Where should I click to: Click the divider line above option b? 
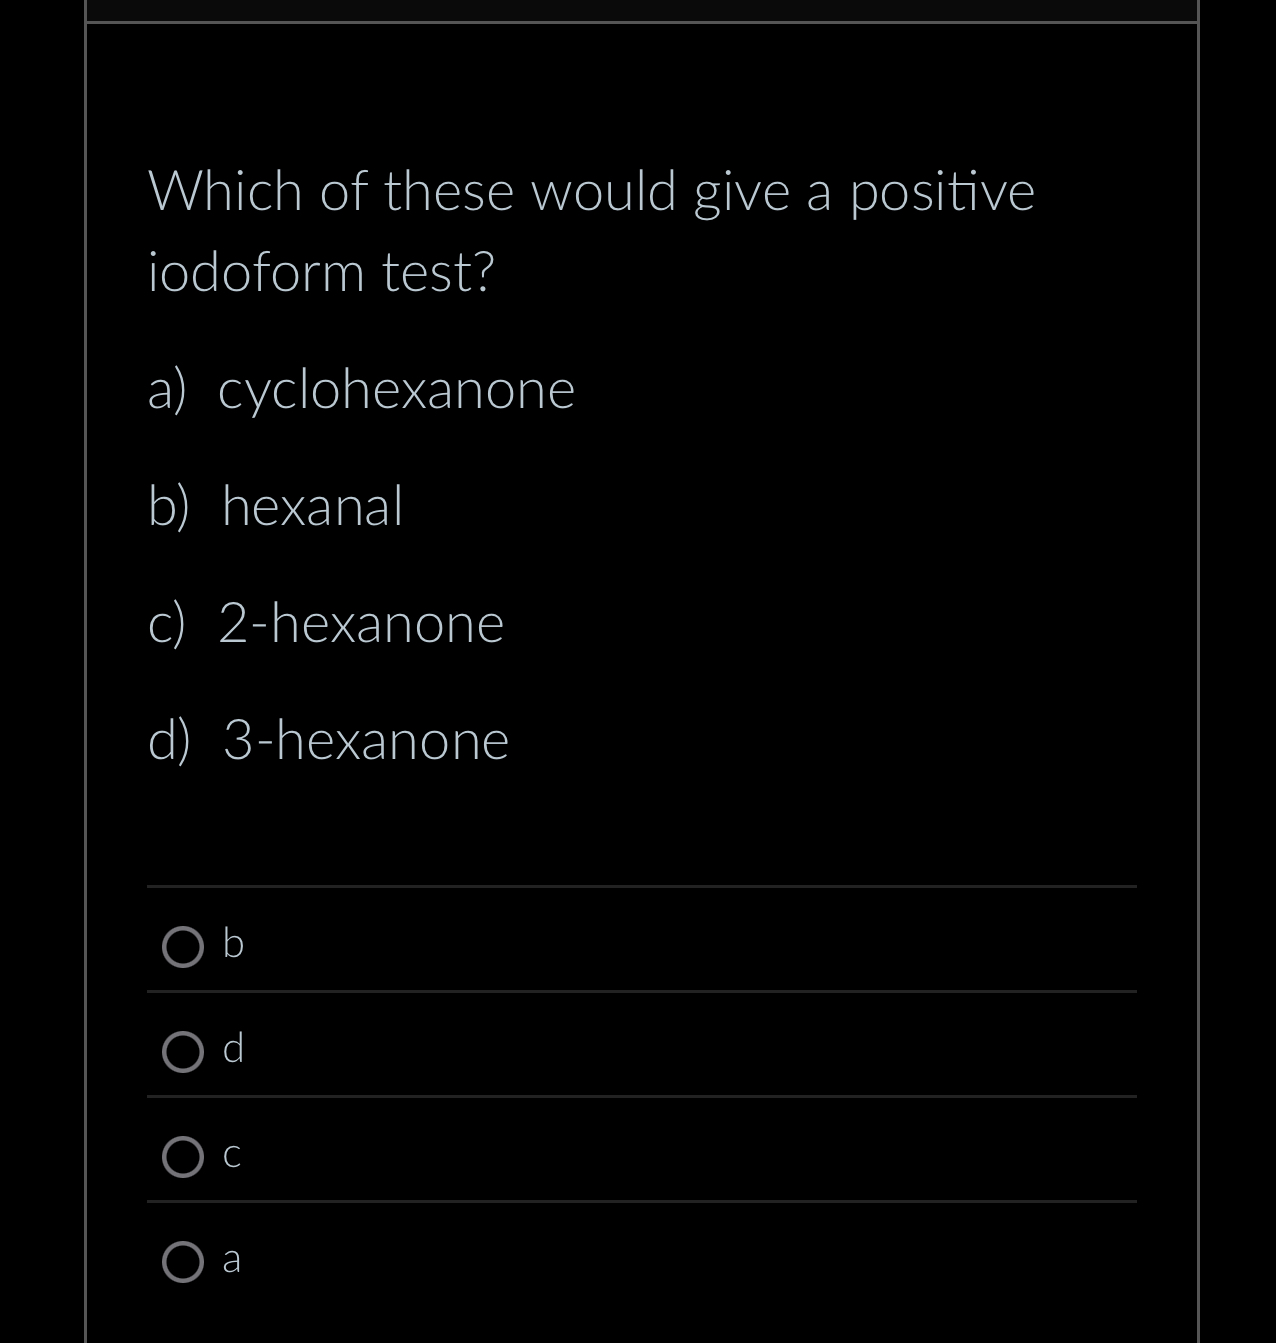pos(640,887)
